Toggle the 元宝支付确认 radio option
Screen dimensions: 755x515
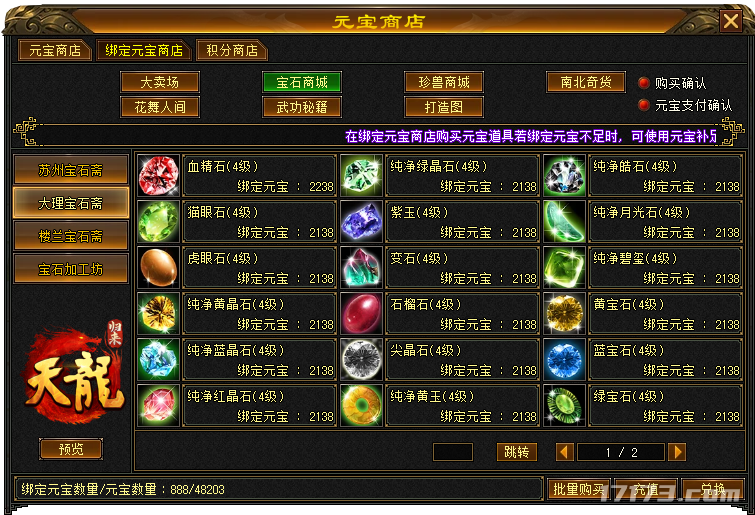click(x=644, y=105)
